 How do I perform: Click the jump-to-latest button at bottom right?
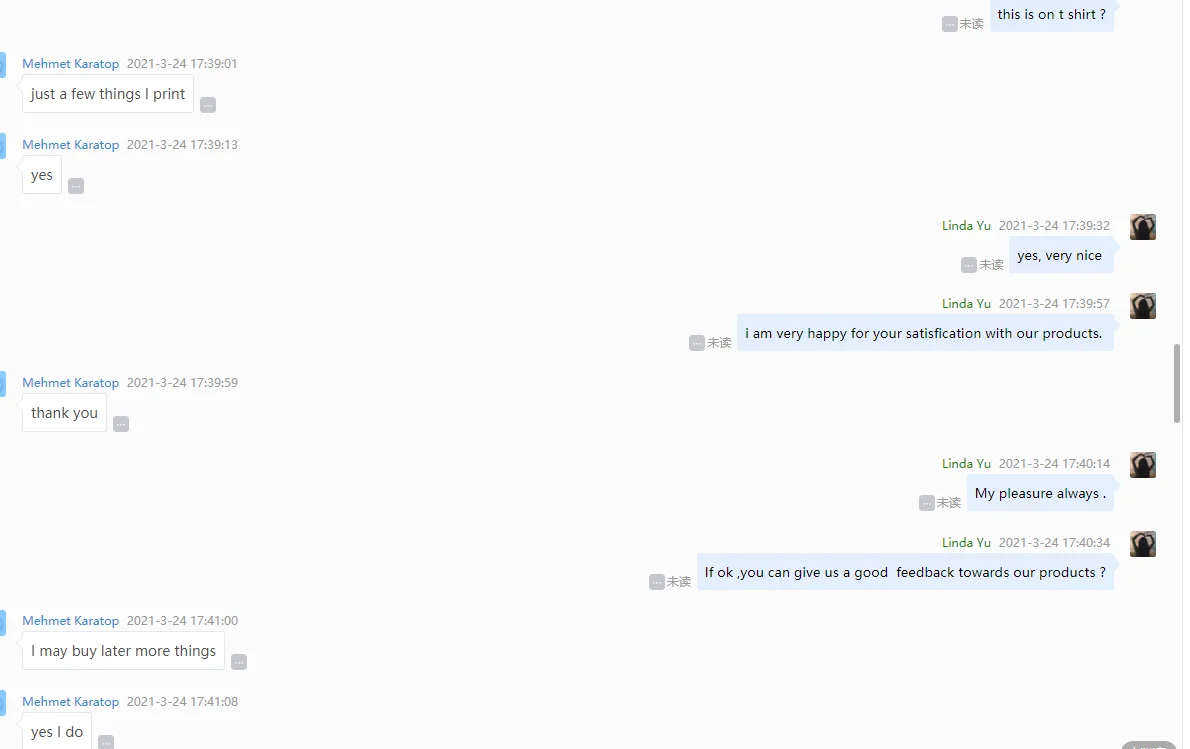click(x=1148, y=745)
